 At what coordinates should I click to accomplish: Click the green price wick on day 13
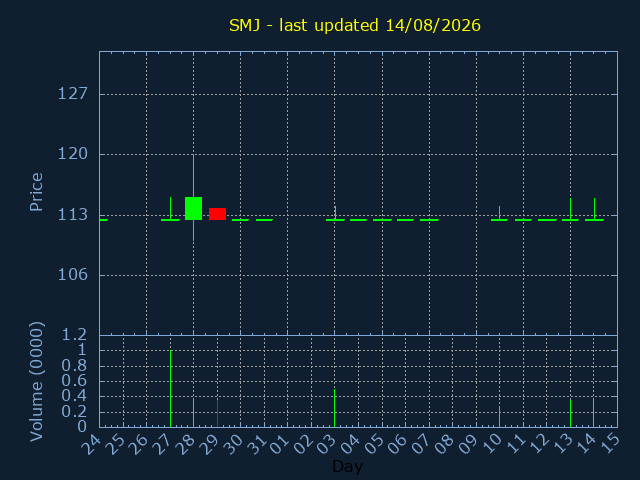click(x=570, y=209)
